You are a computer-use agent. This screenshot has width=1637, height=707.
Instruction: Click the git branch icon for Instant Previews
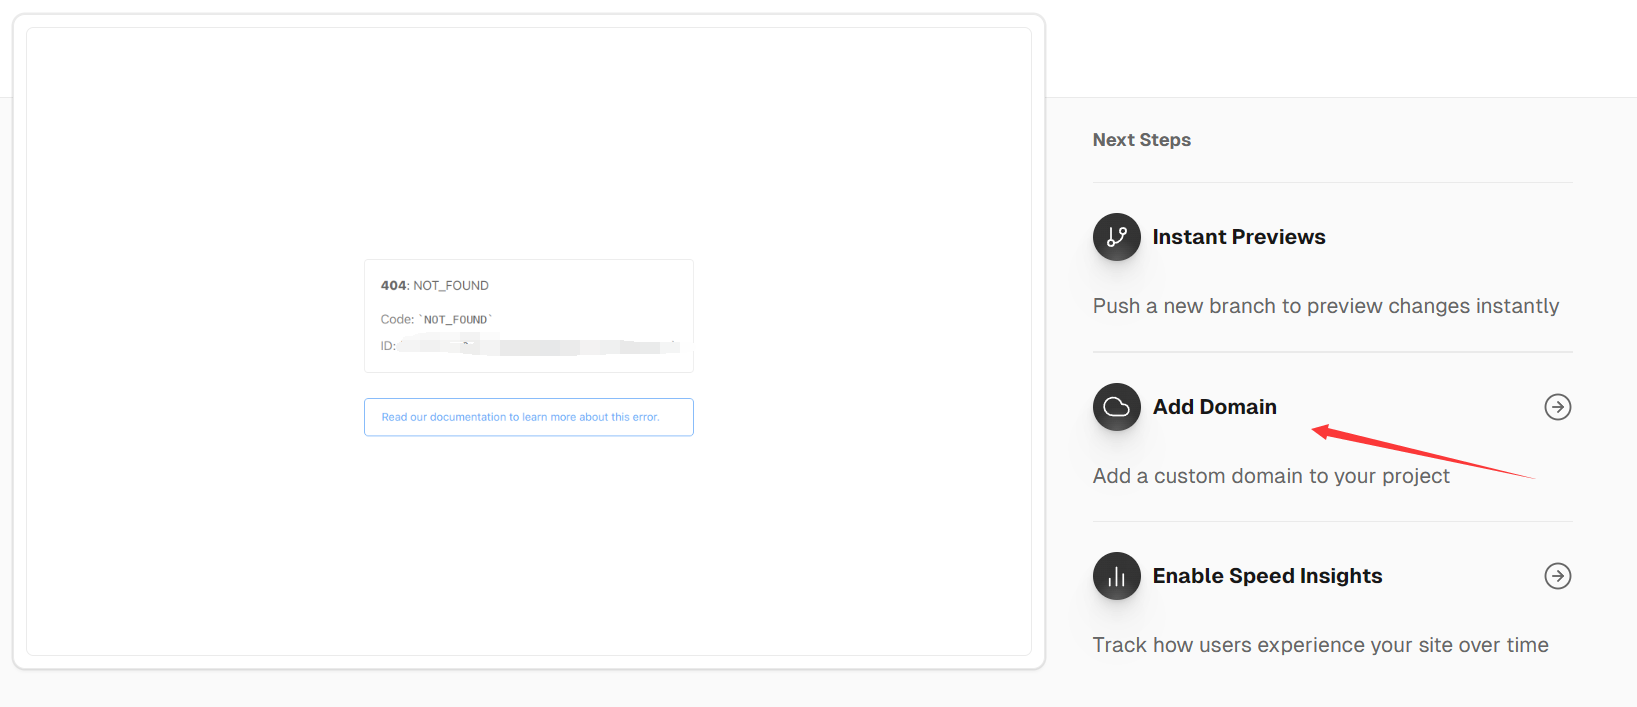[1116, 237]
